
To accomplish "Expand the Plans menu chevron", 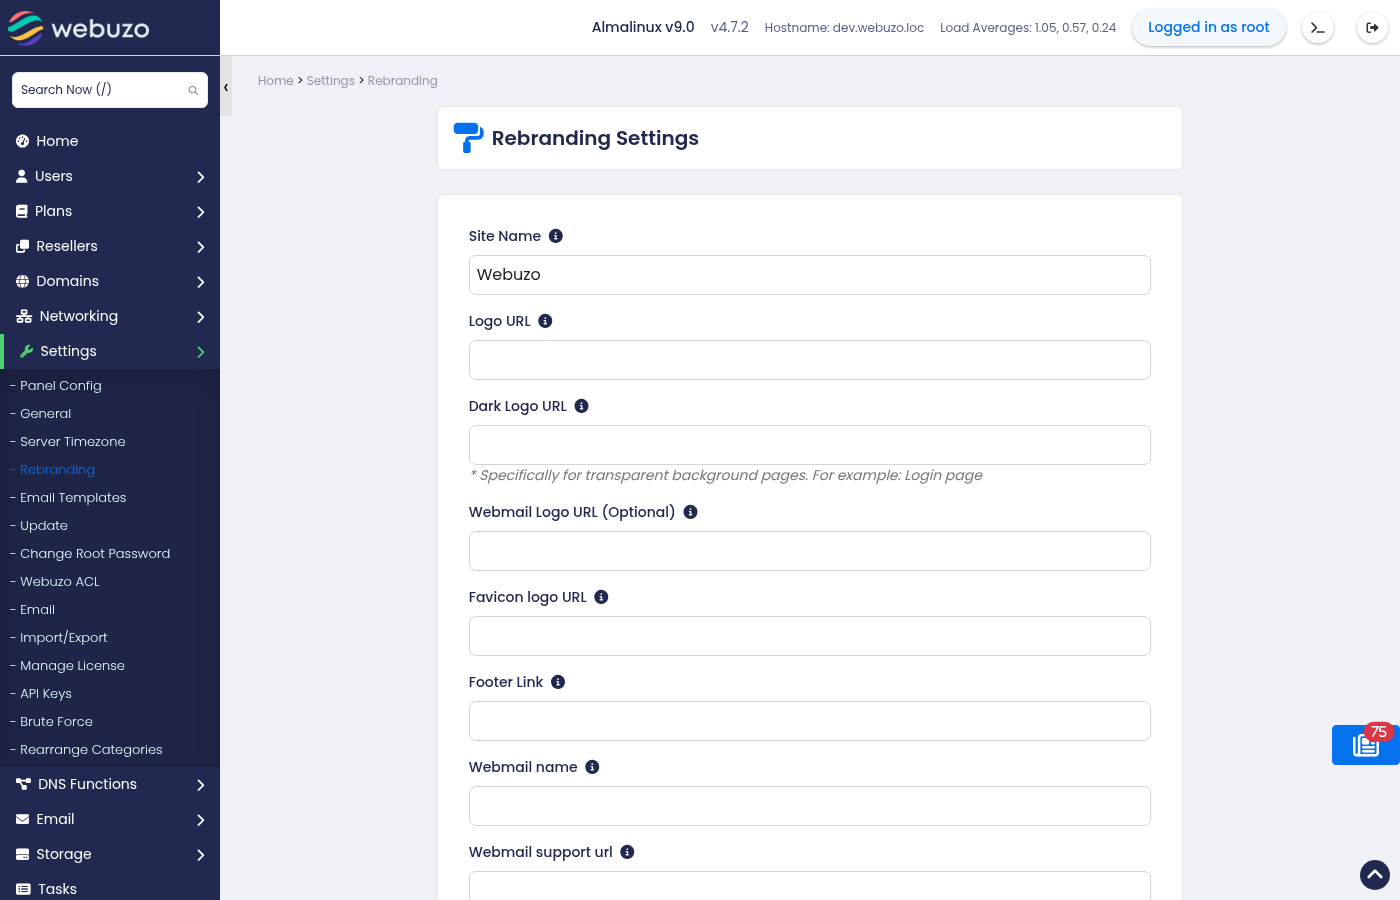I will pyautogui.click(x=201, y=212).
